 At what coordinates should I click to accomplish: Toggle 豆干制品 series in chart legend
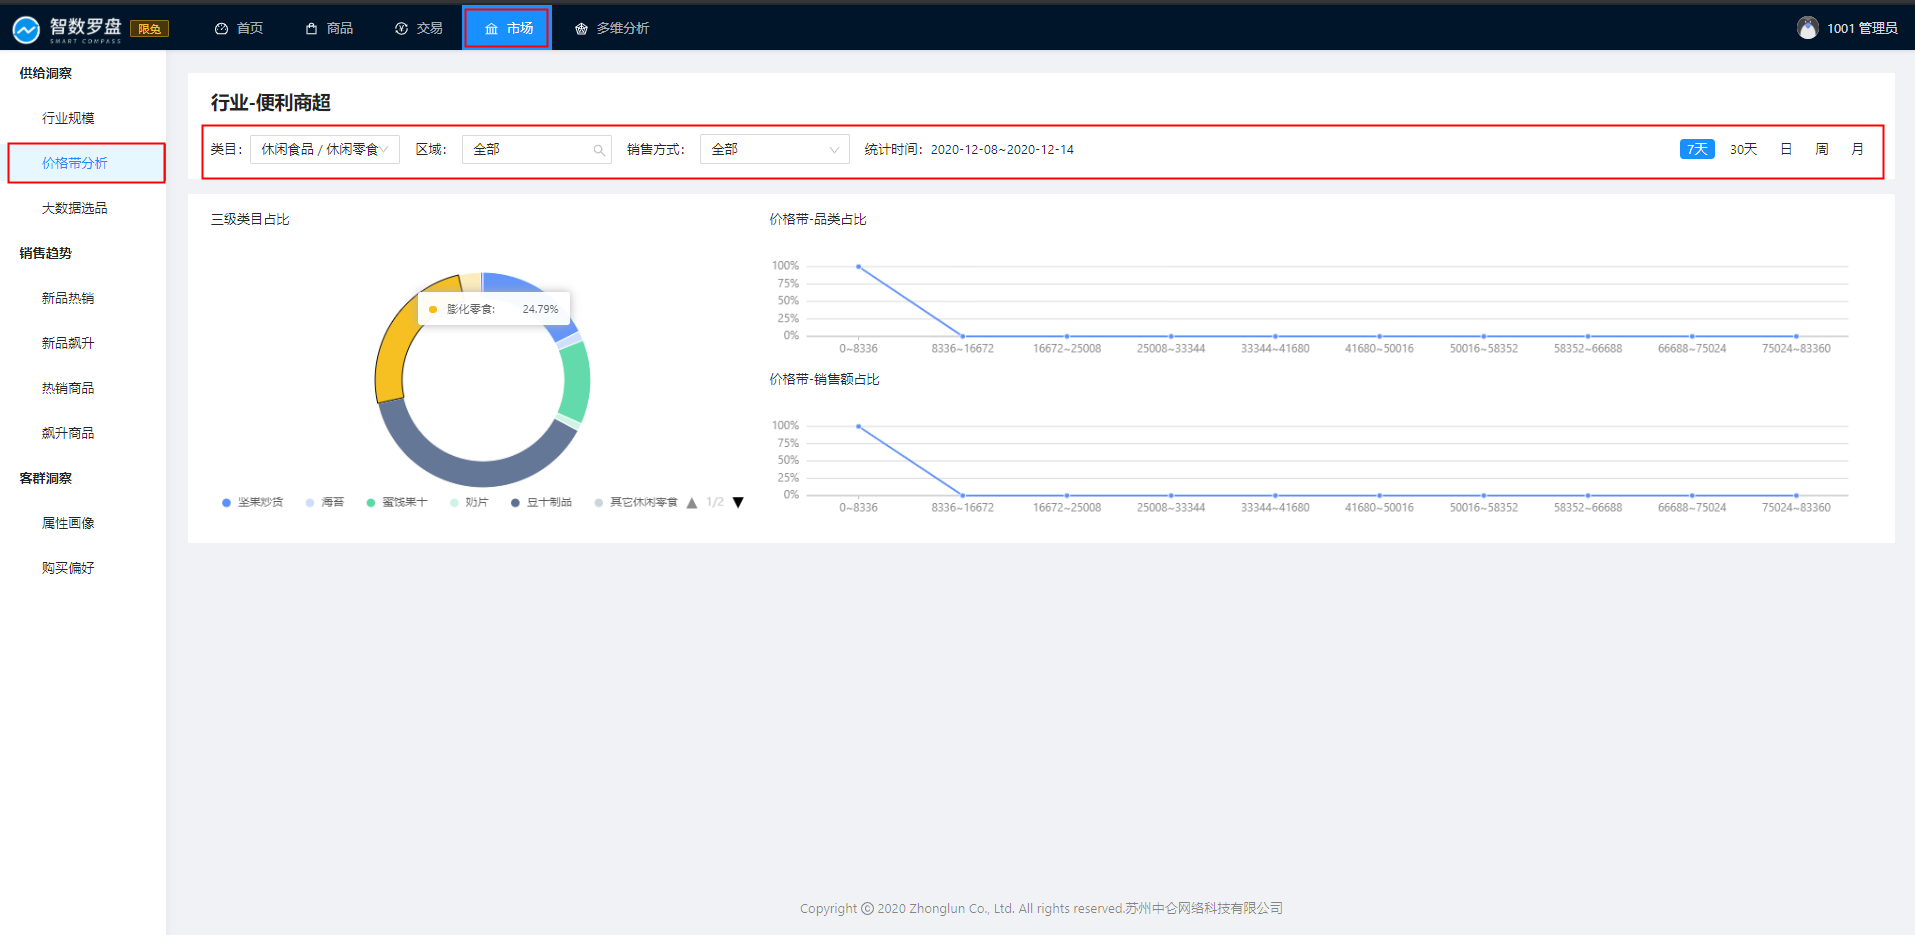pos(541,502)
